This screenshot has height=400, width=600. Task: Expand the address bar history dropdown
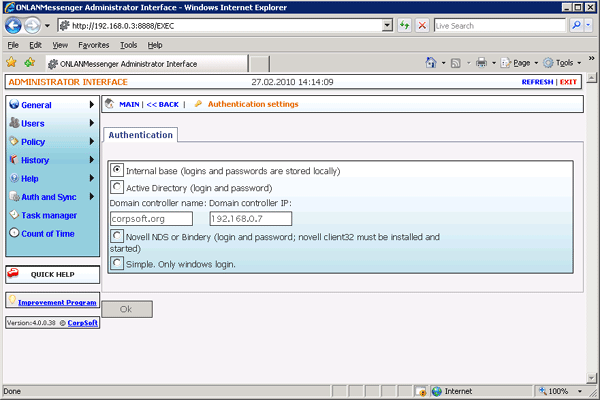[x=387, y=26]
